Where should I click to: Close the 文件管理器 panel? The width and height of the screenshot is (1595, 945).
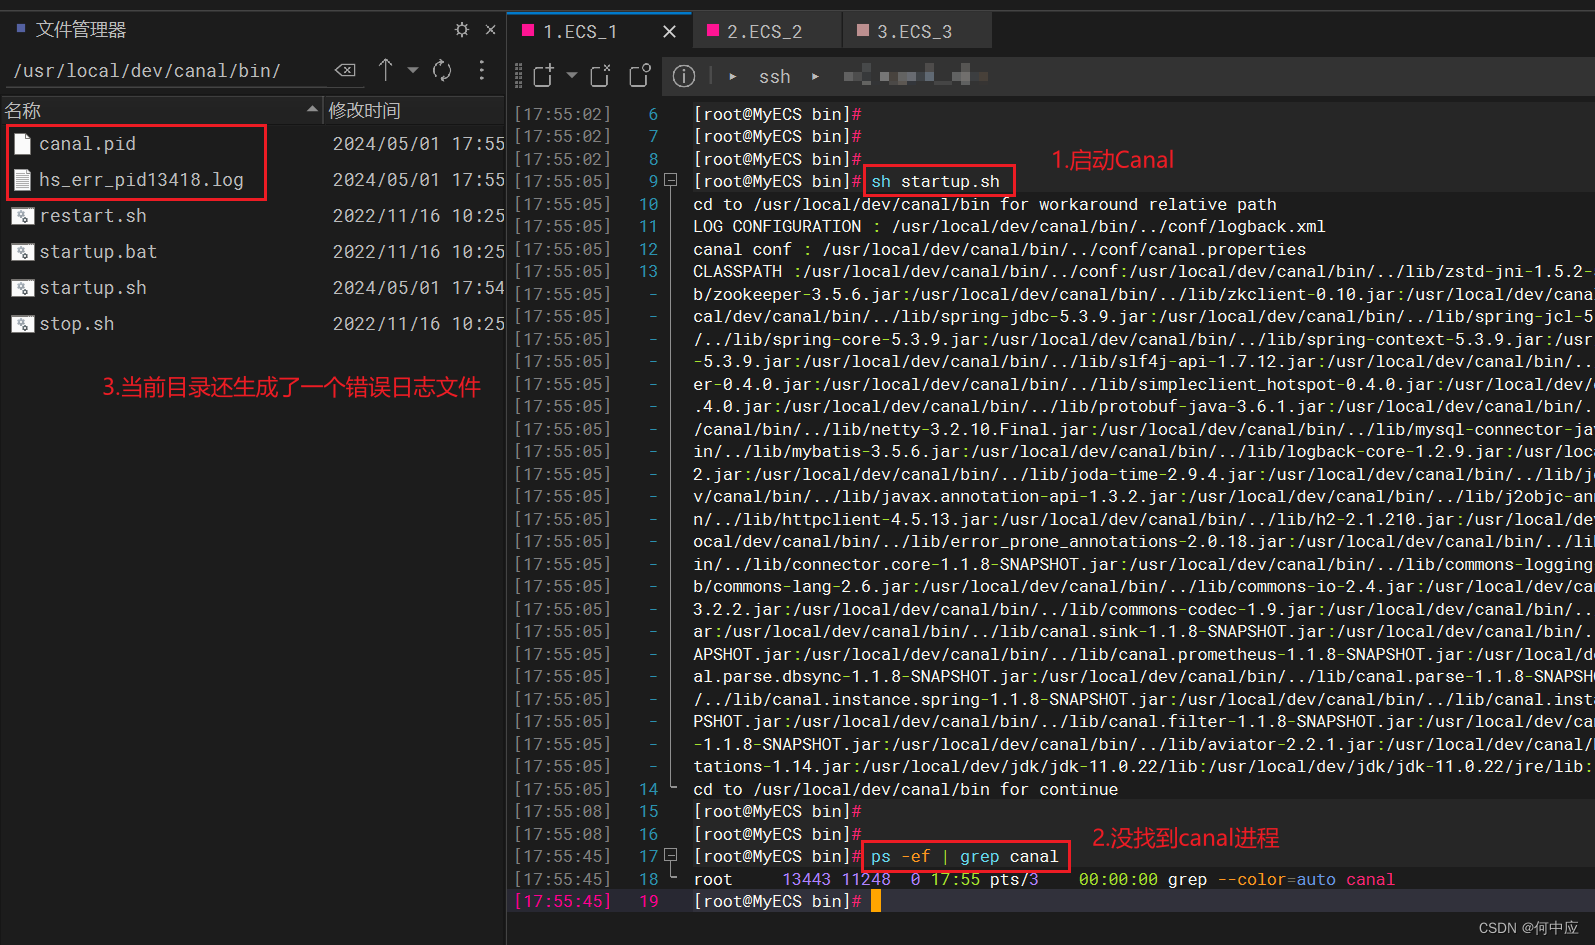(490, 30)
